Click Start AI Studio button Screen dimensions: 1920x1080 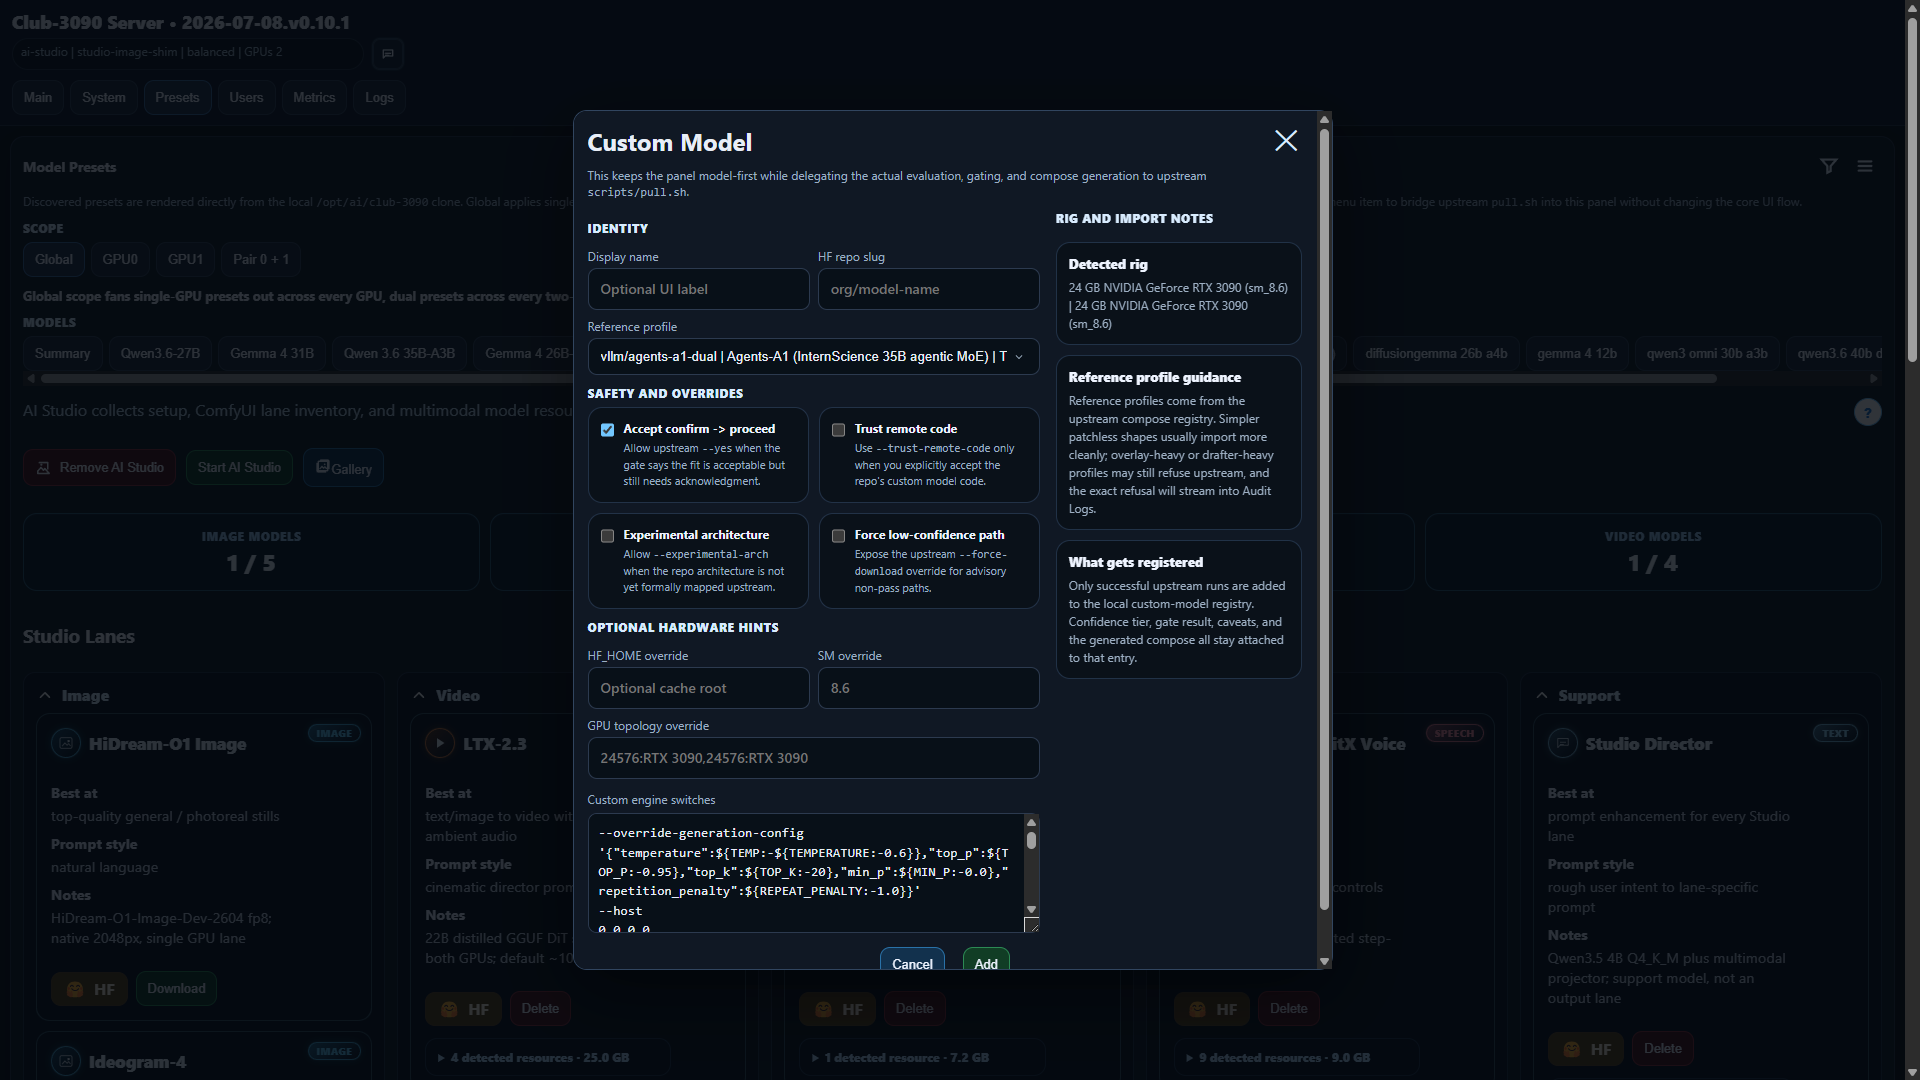click(x=239, y=468)
